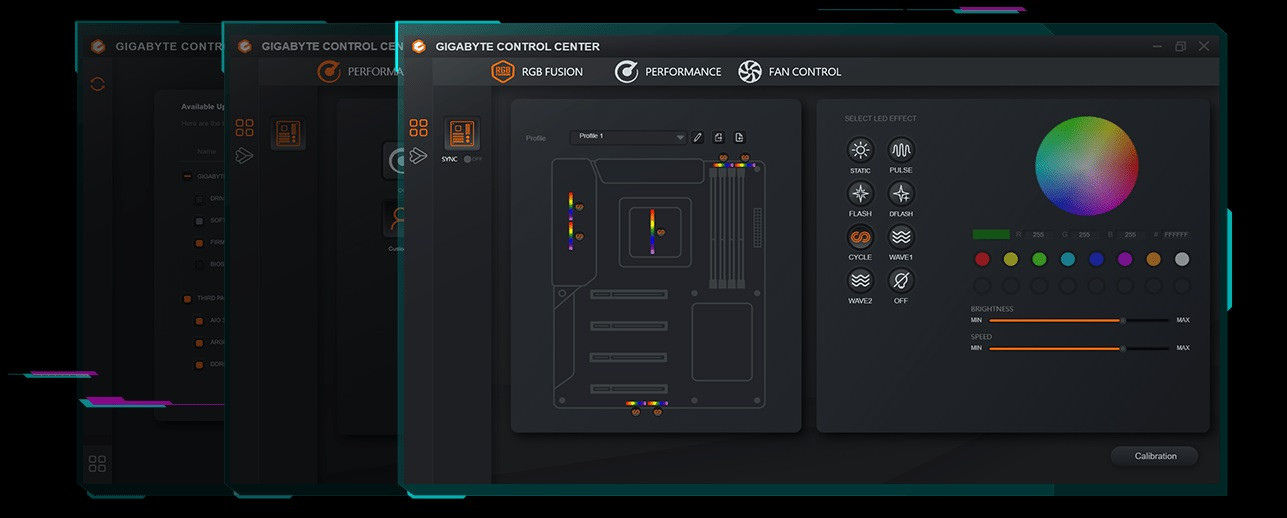Open the dashboard grid icon in front window sidebar
Screen dimensions: 1287x518
(418, 128)
